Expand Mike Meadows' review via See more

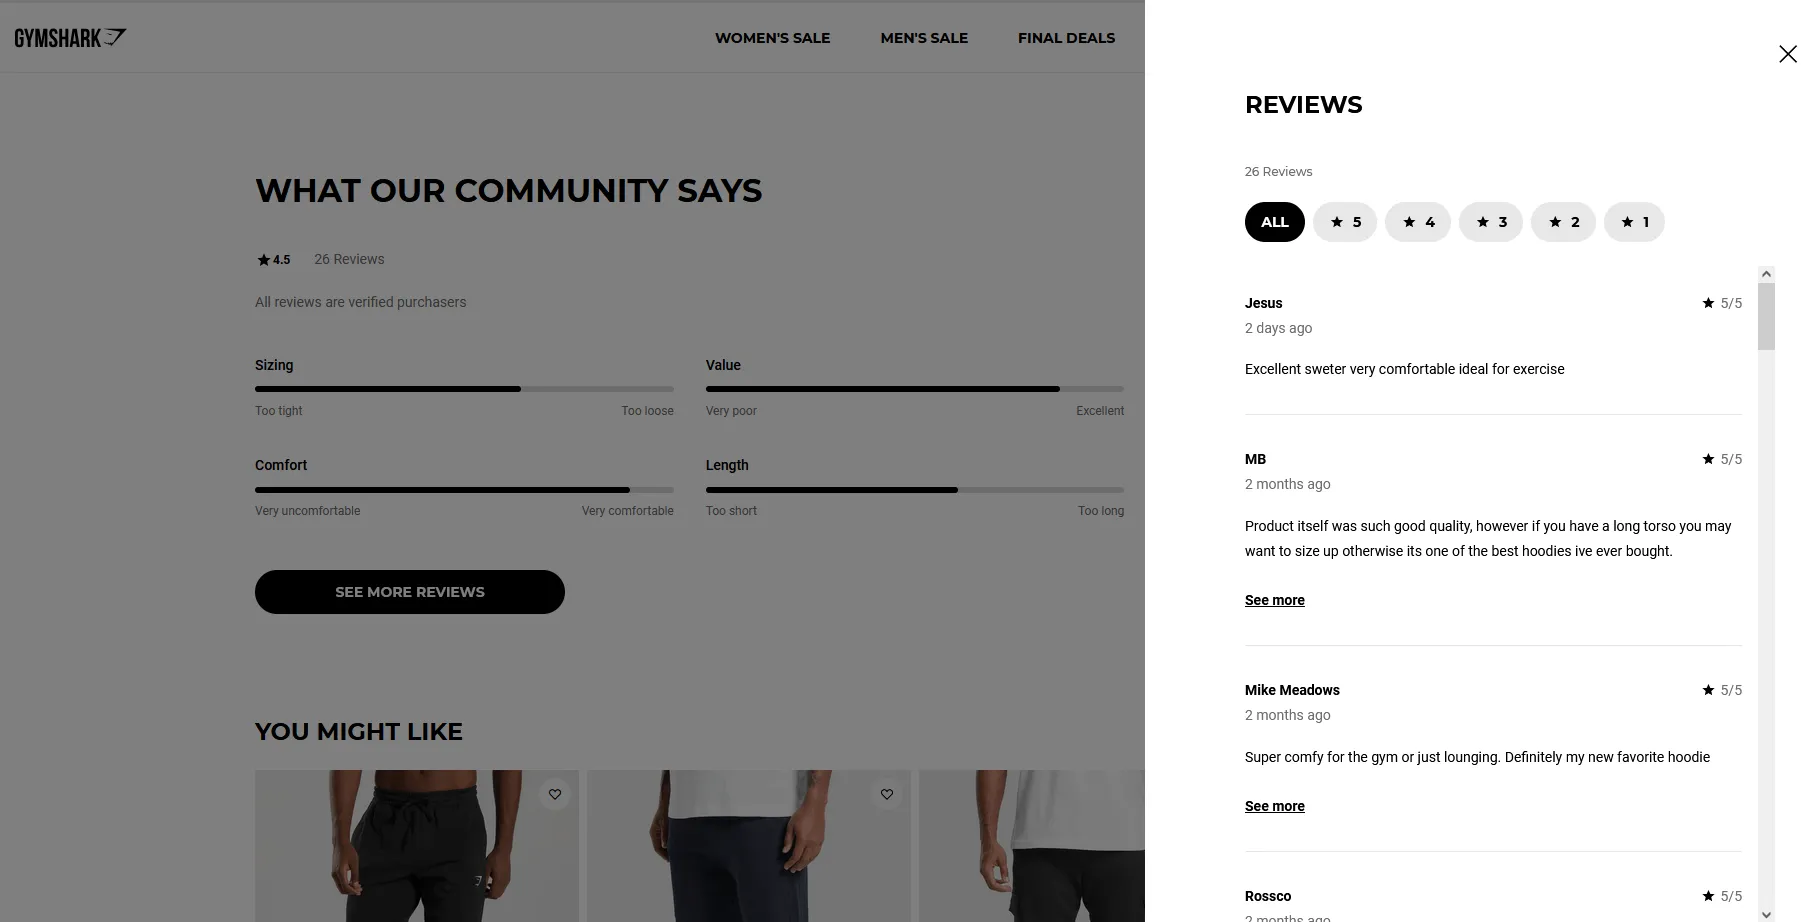coord(1274,805)
